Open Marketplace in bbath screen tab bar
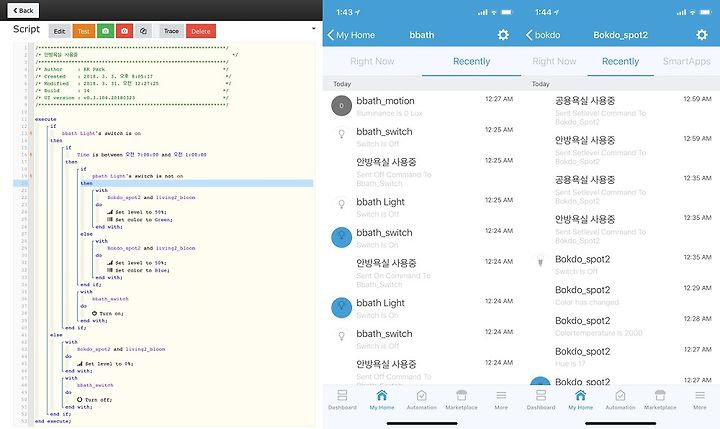The height and width of the screenshot is (429, 720). click(461, 400)
